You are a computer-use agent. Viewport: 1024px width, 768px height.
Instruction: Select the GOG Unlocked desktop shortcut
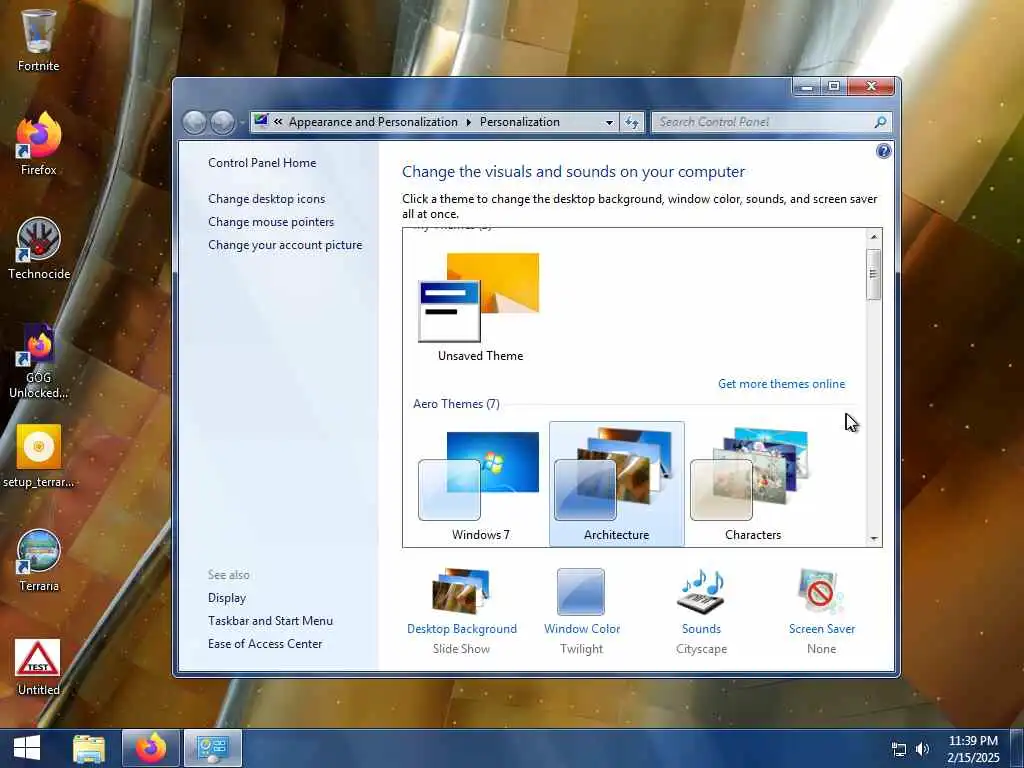[x=39, y=360]
